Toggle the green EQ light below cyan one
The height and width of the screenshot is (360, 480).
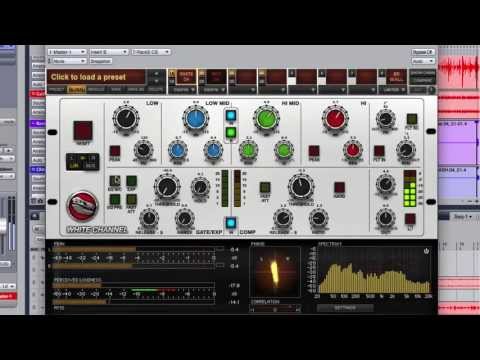tap(231, 133)
